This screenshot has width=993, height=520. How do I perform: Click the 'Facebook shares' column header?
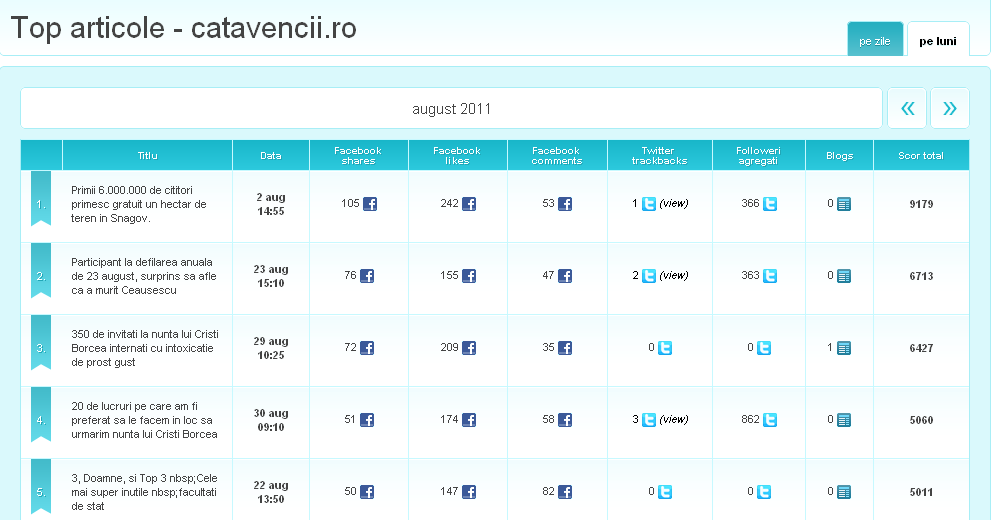[358, 156]
